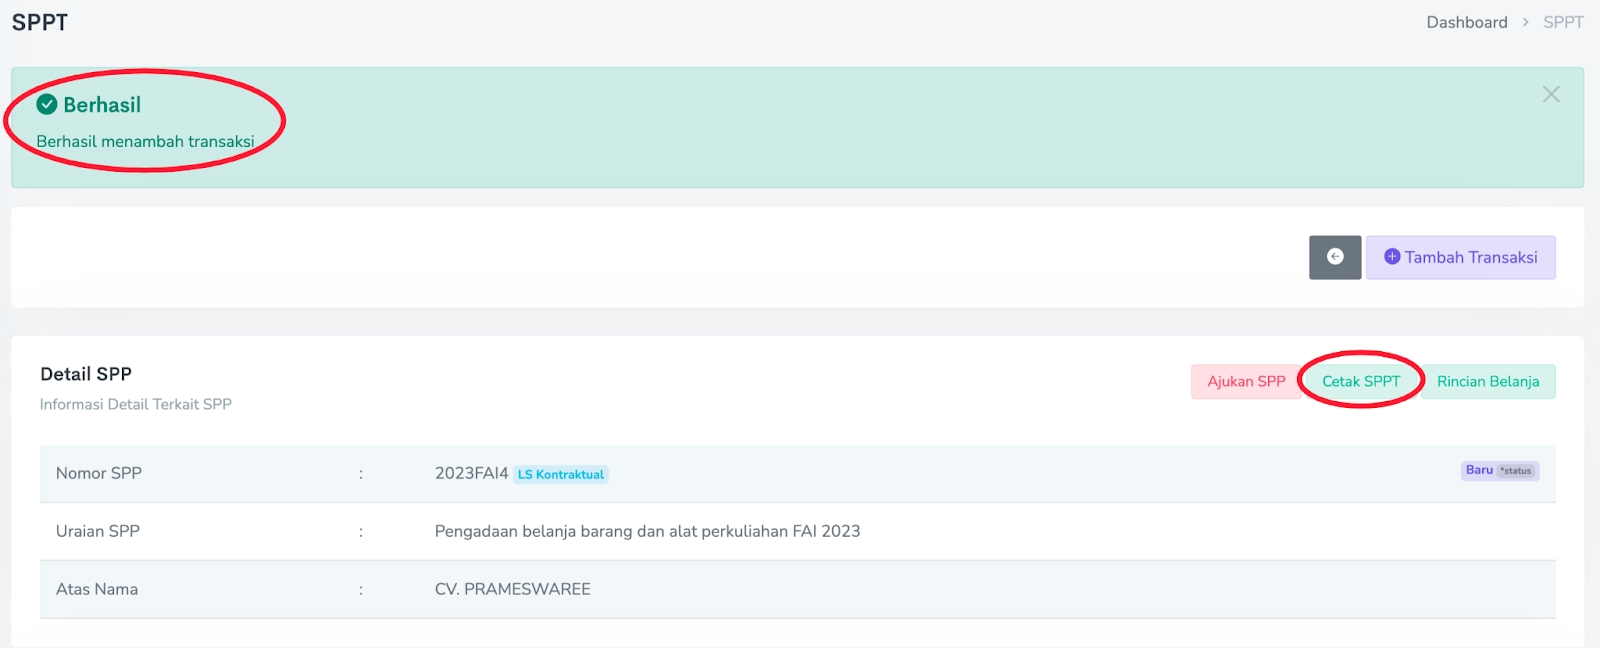Viewport: 1600px width, 648px height.
Task: Click the SPPT breadcrumb item
Action: [x=1562, y=22]
